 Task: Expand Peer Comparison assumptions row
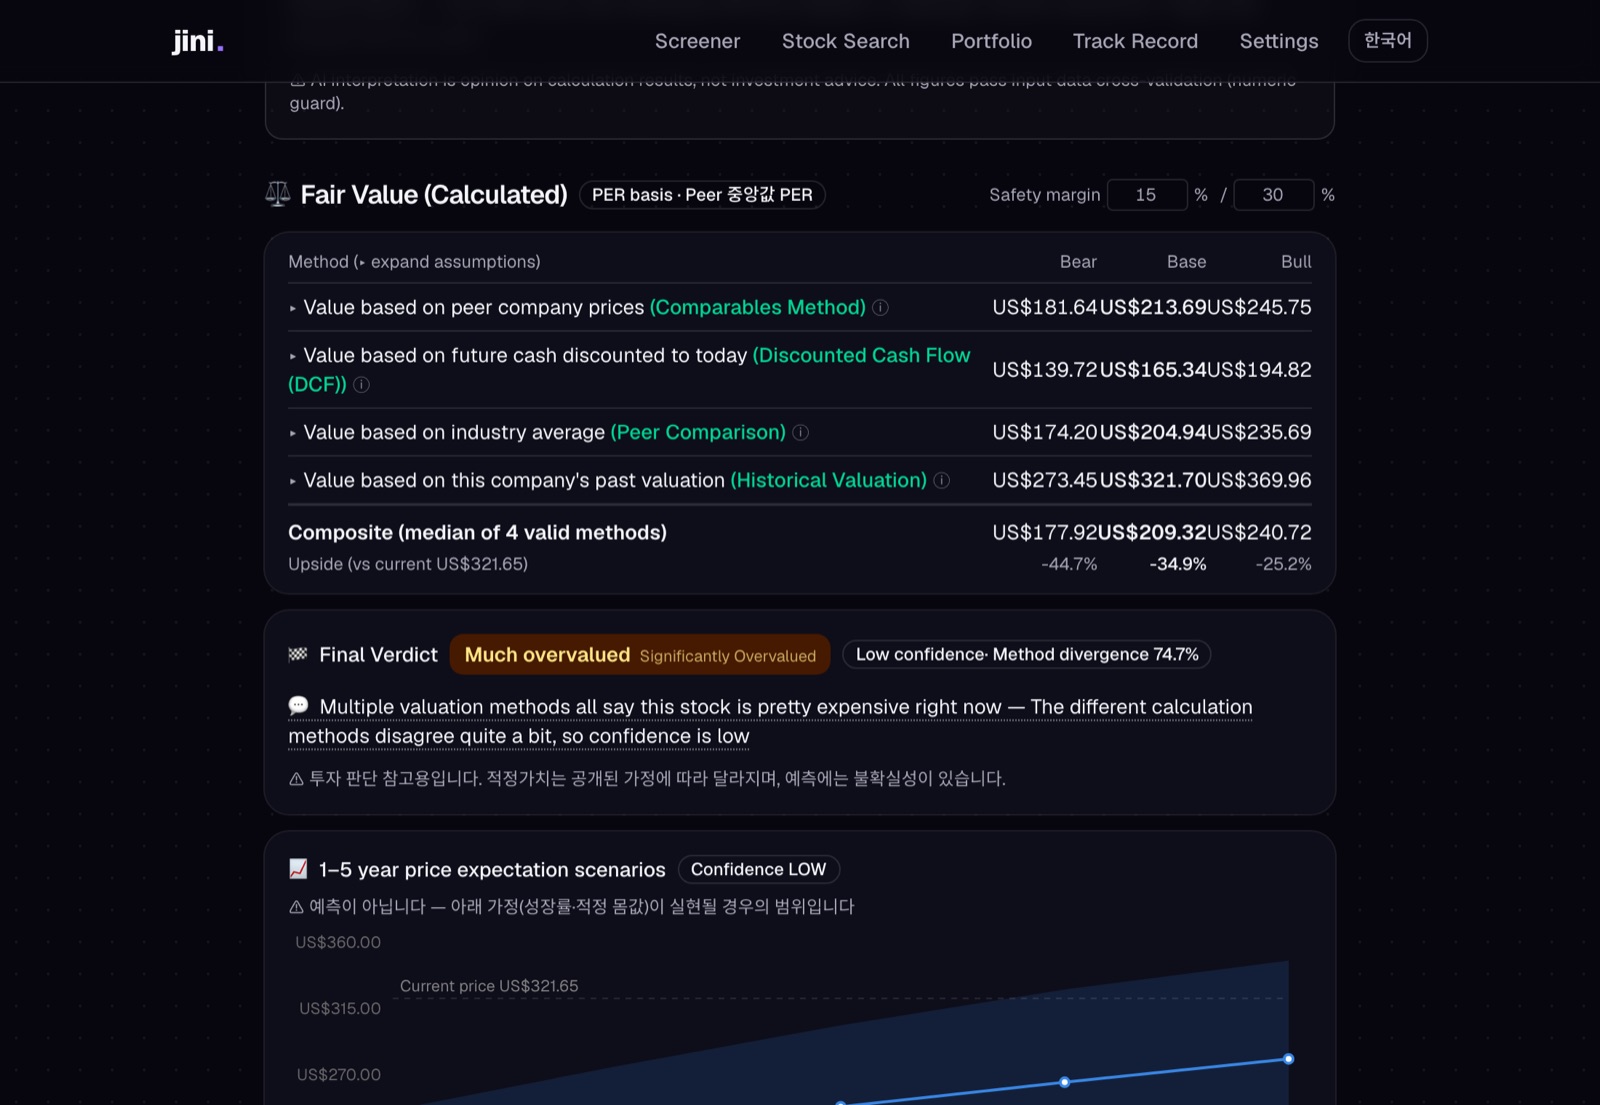[x=799, y=432]
